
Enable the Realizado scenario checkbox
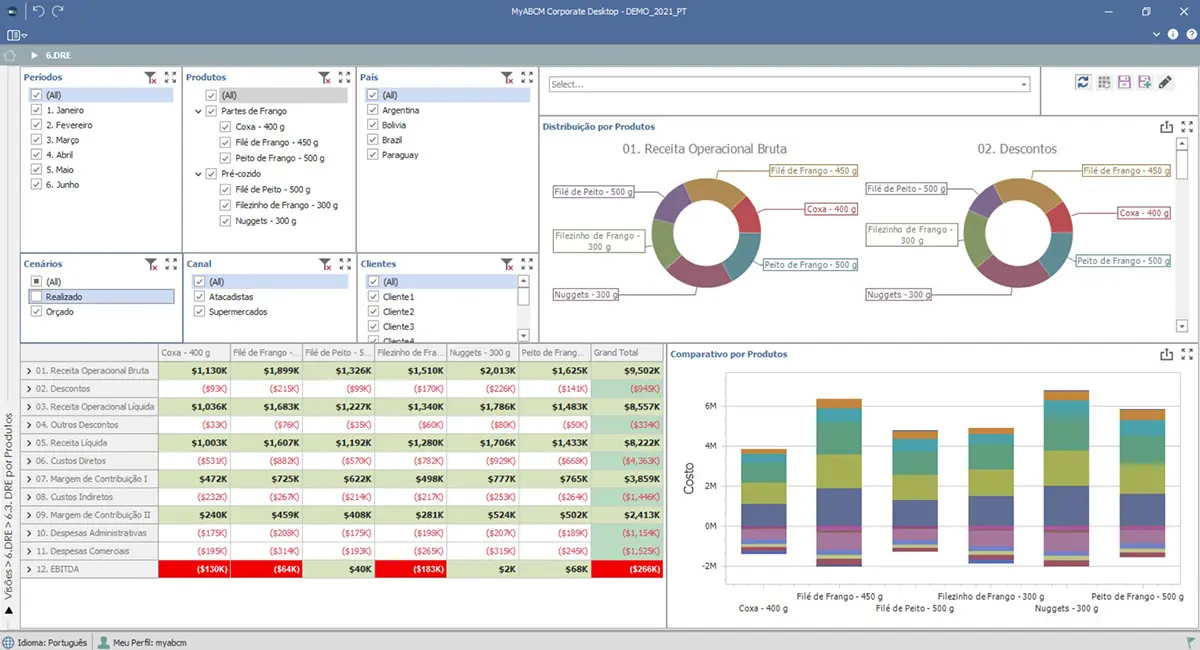coord(37,297)
